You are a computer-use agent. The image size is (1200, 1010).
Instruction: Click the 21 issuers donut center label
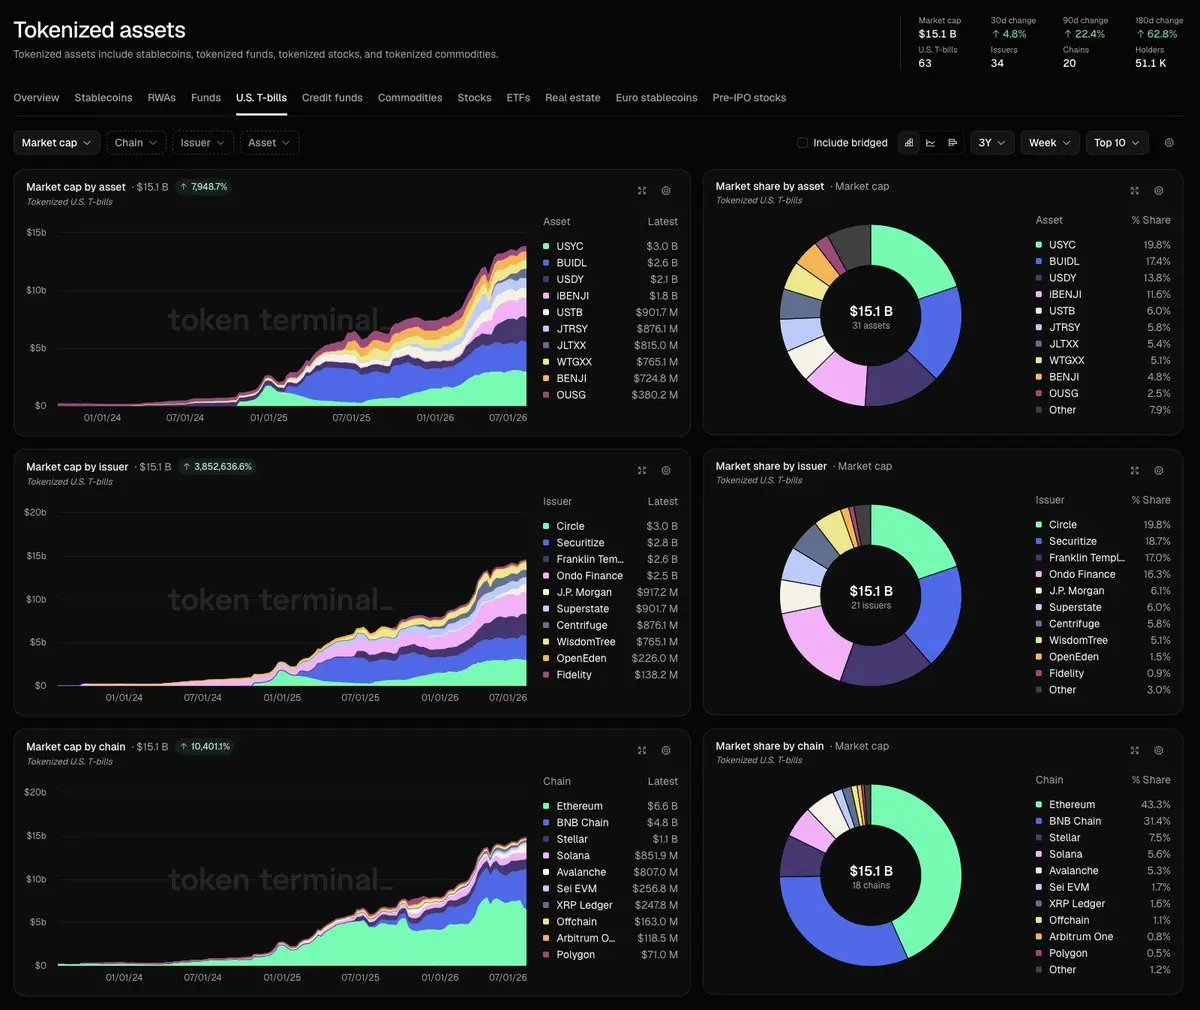(x=871, y=606)
